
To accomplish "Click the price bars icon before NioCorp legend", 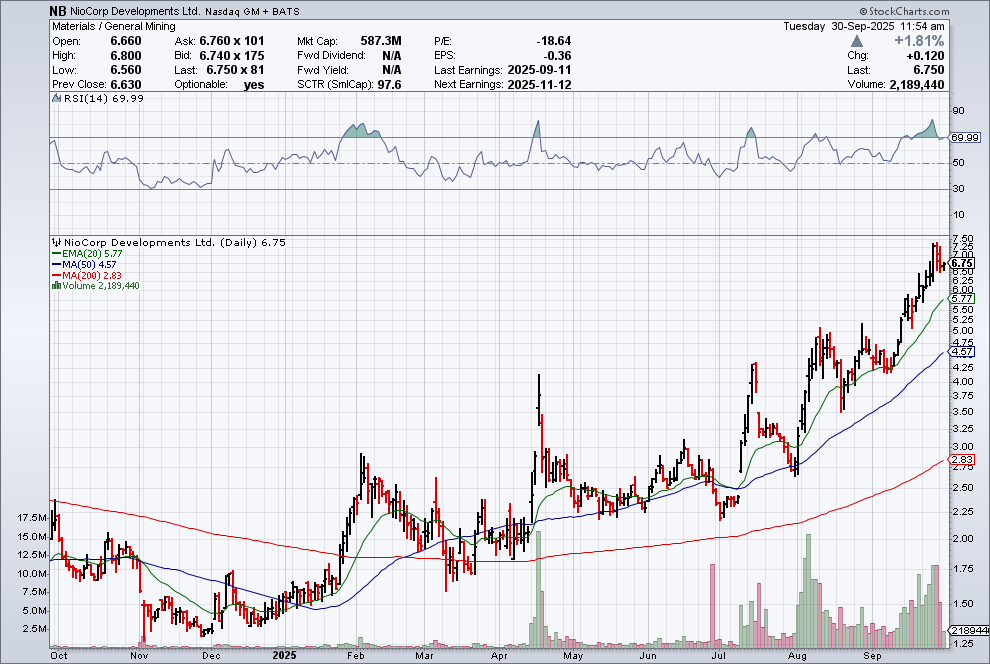I will click(56, 242).
